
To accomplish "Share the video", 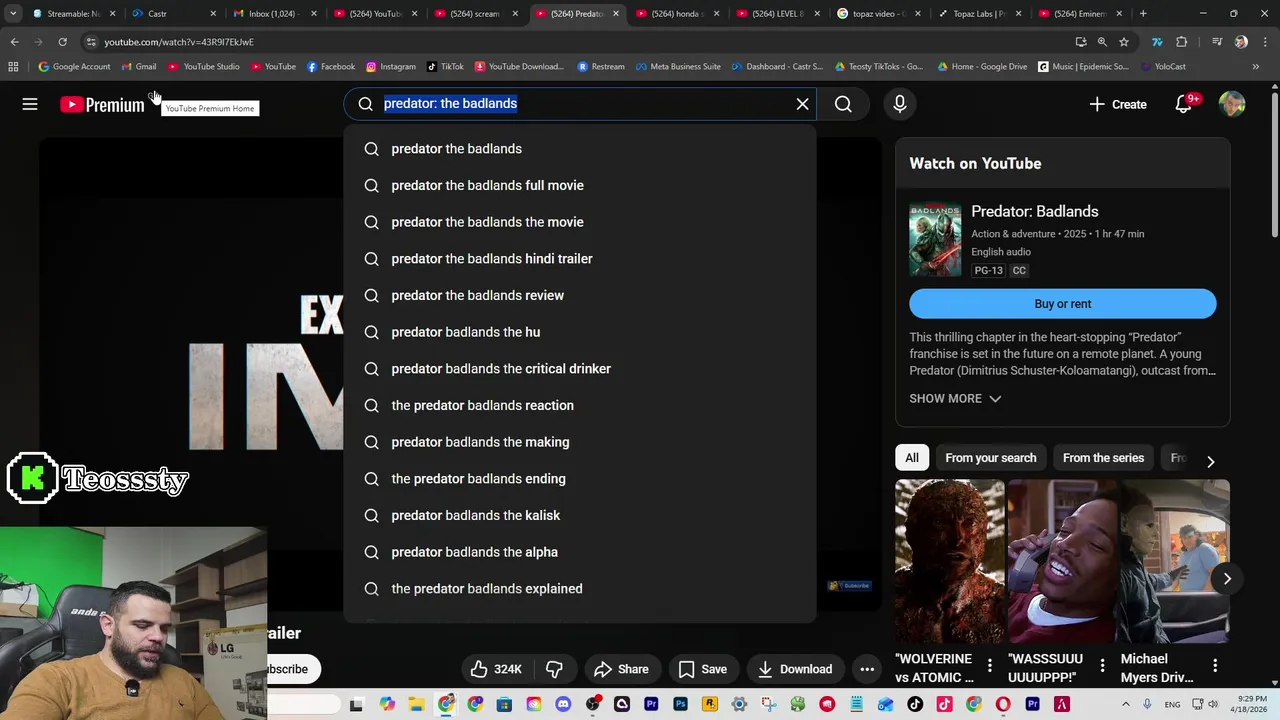I will 620,669.
